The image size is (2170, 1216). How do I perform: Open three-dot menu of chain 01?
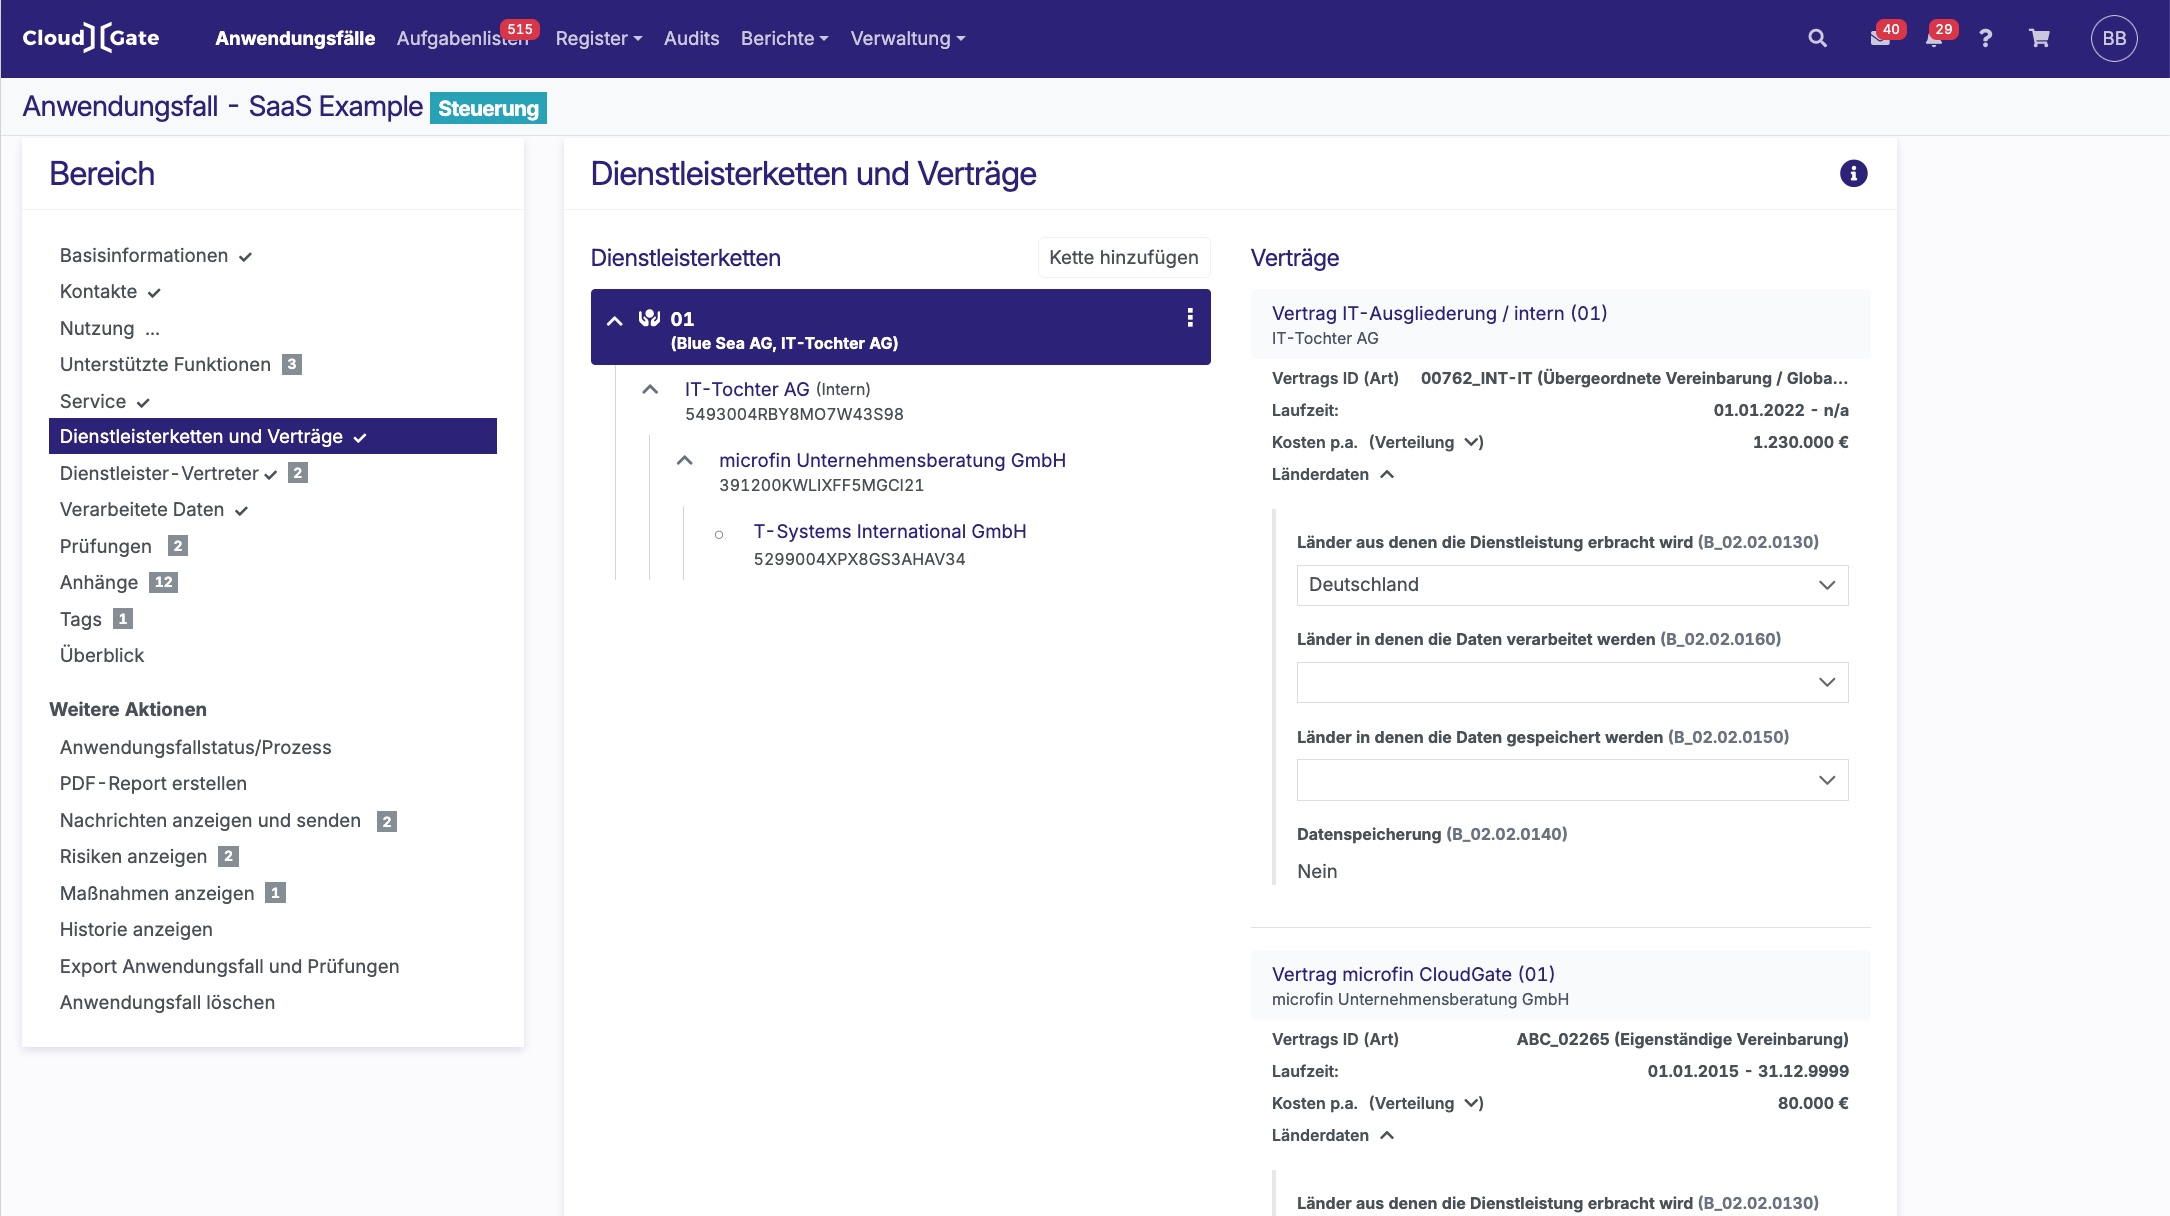pos(1189,318)
